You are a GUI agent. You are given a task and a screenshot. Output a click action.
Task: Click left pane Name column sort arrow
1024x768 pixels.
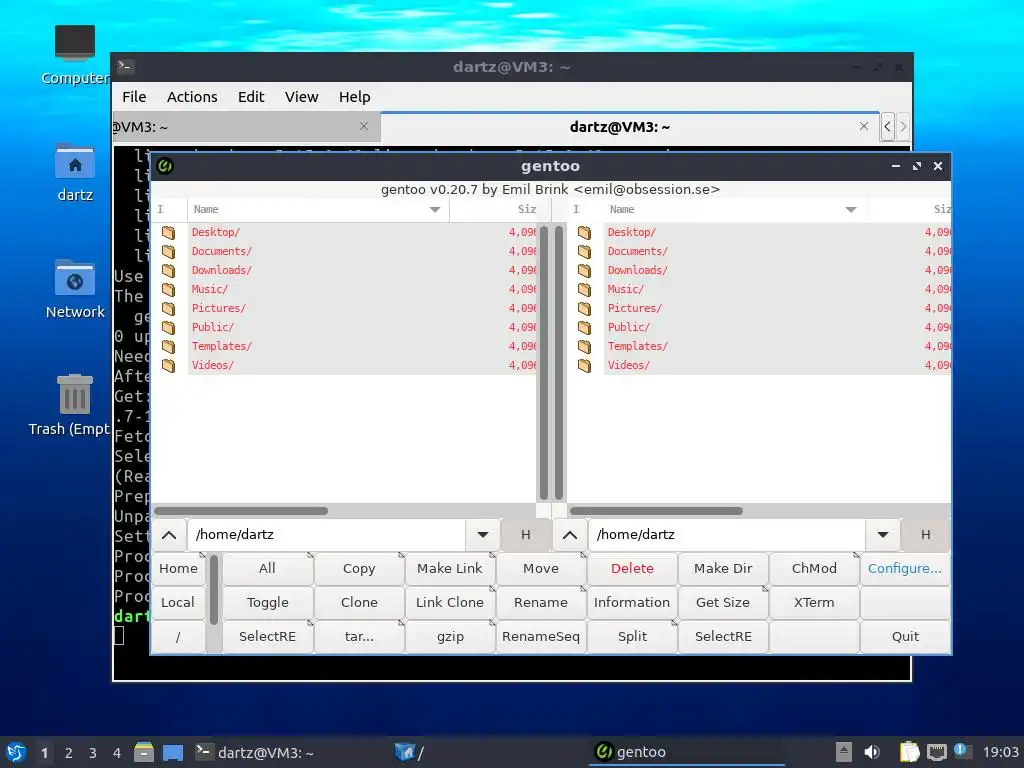(x=435, y=210)
